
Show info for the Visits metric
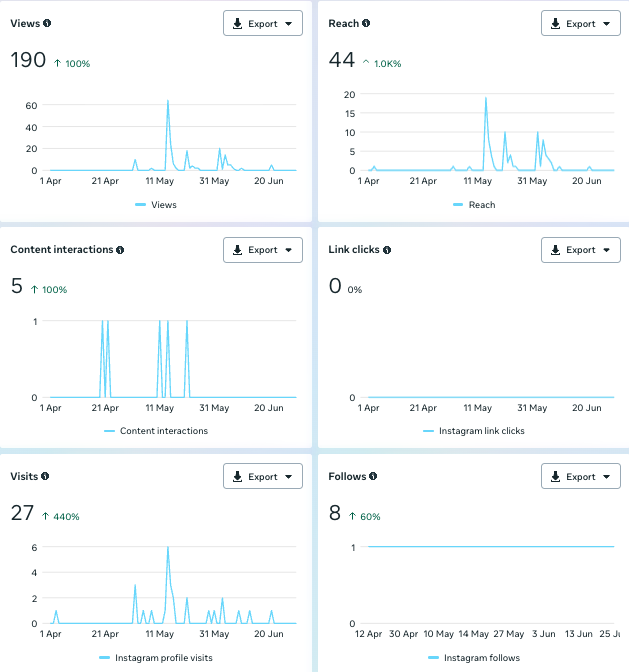point(45,477)
